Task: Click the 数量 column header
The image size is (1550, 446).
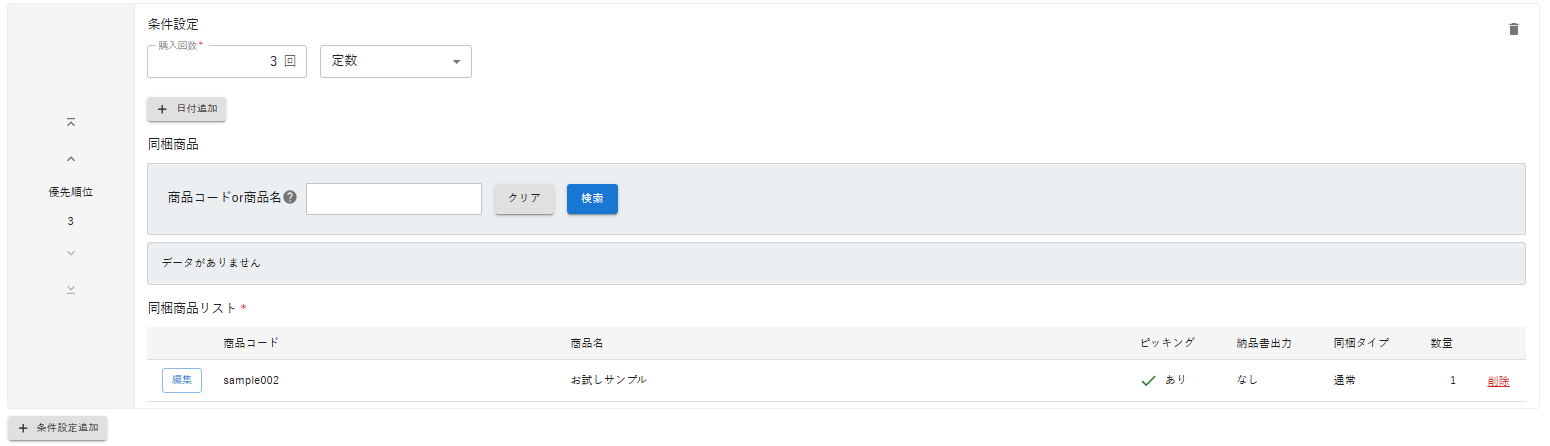Action: tap(1441, 343)
